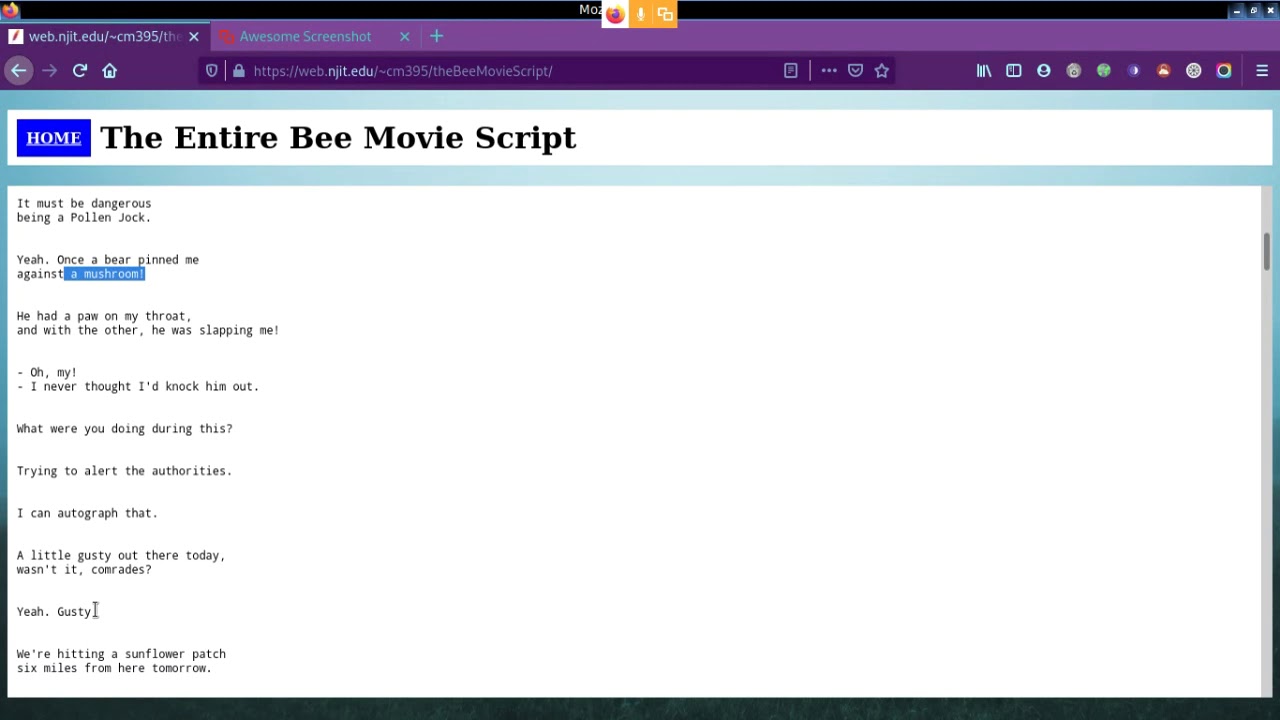View site security padlock details
Viewport: 1280px width, 720px height.
pos(238,71)
